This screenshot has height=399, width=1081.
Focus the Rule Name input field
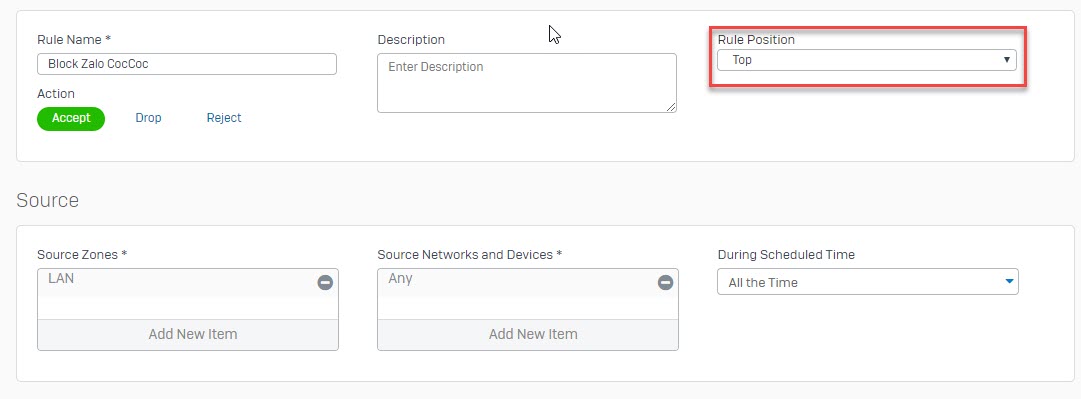(187, 64)
